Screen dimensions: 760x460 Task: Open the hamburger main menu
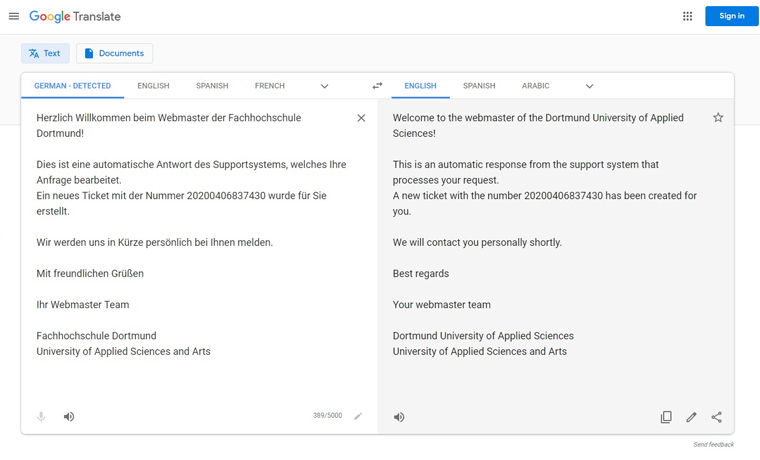click(x=14, y=16)
